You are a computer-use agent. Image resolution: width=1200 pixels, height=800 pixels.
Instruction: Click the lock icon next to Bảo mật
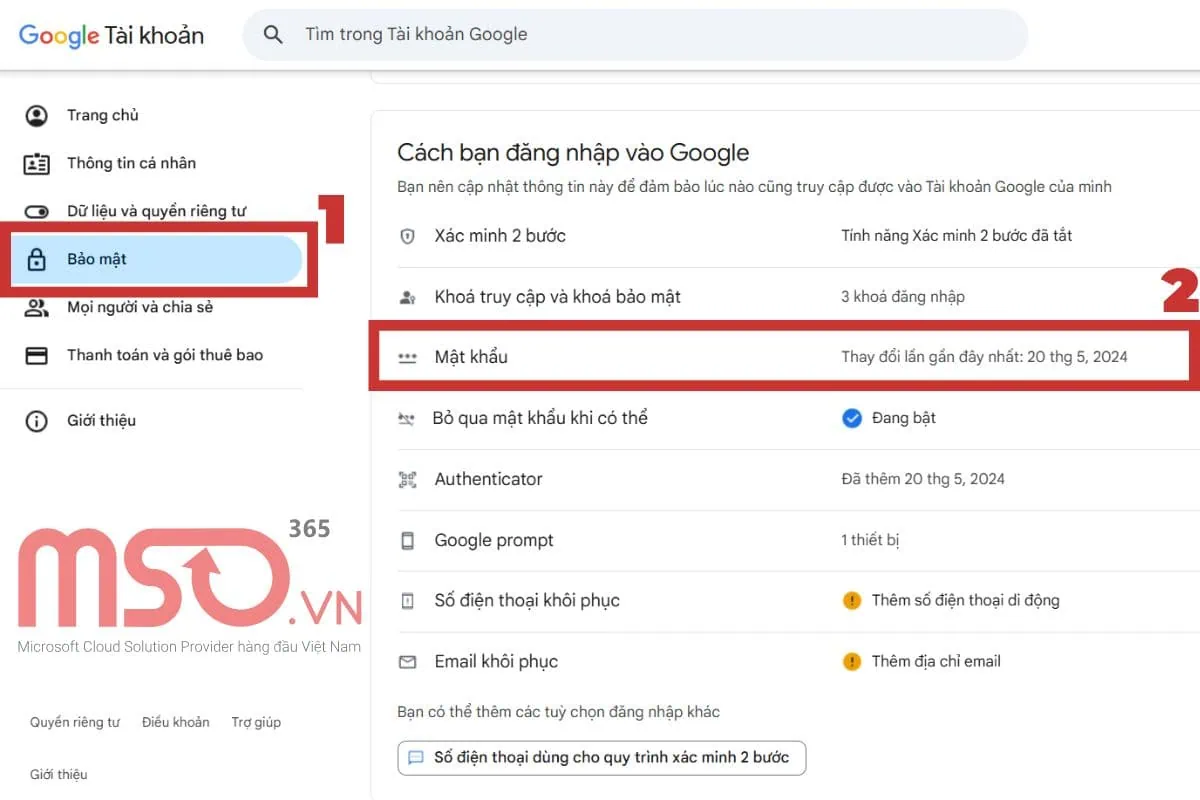point(37,258)
